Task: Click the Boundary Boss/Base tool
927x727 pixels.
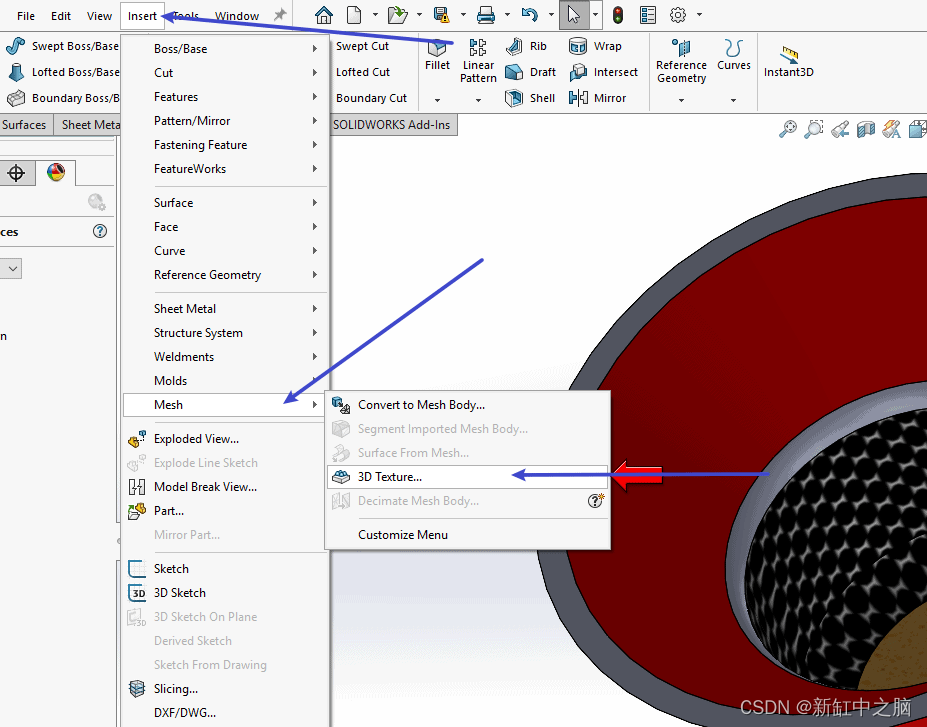Action: click(x=62, y=98)
